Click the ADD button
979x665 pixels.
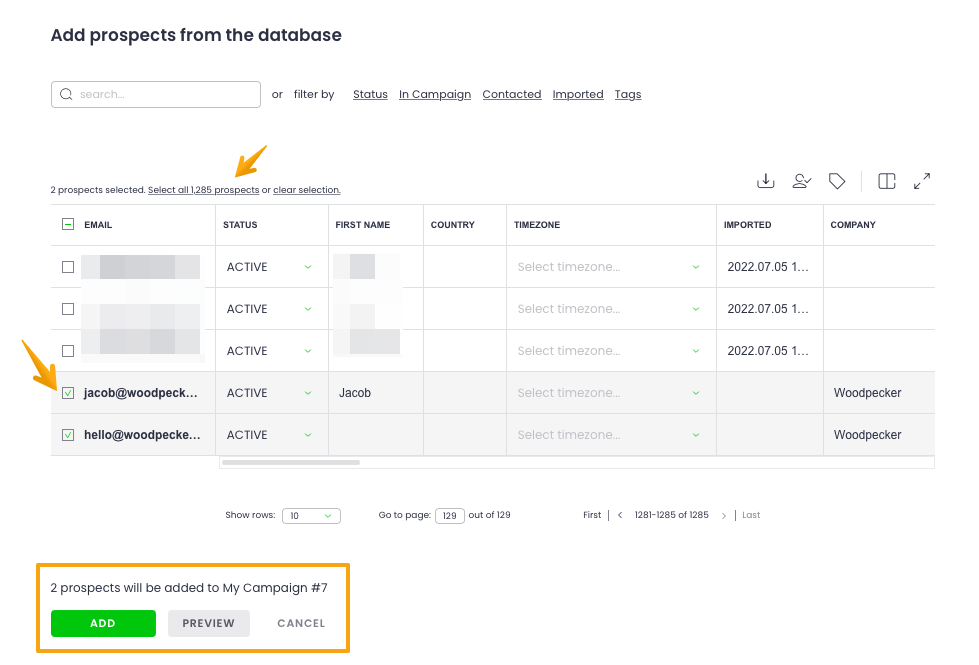[103, 623]
